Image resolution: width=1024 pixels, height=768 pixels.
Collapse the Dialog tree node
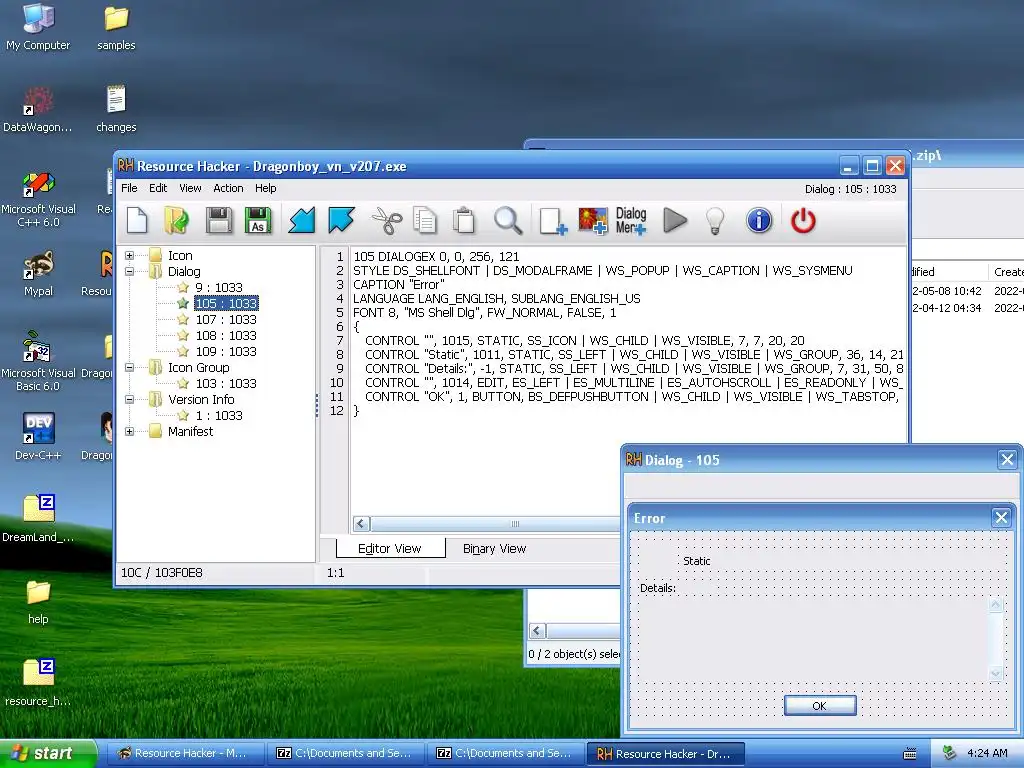pyautogui.click(x=129, y=271)
